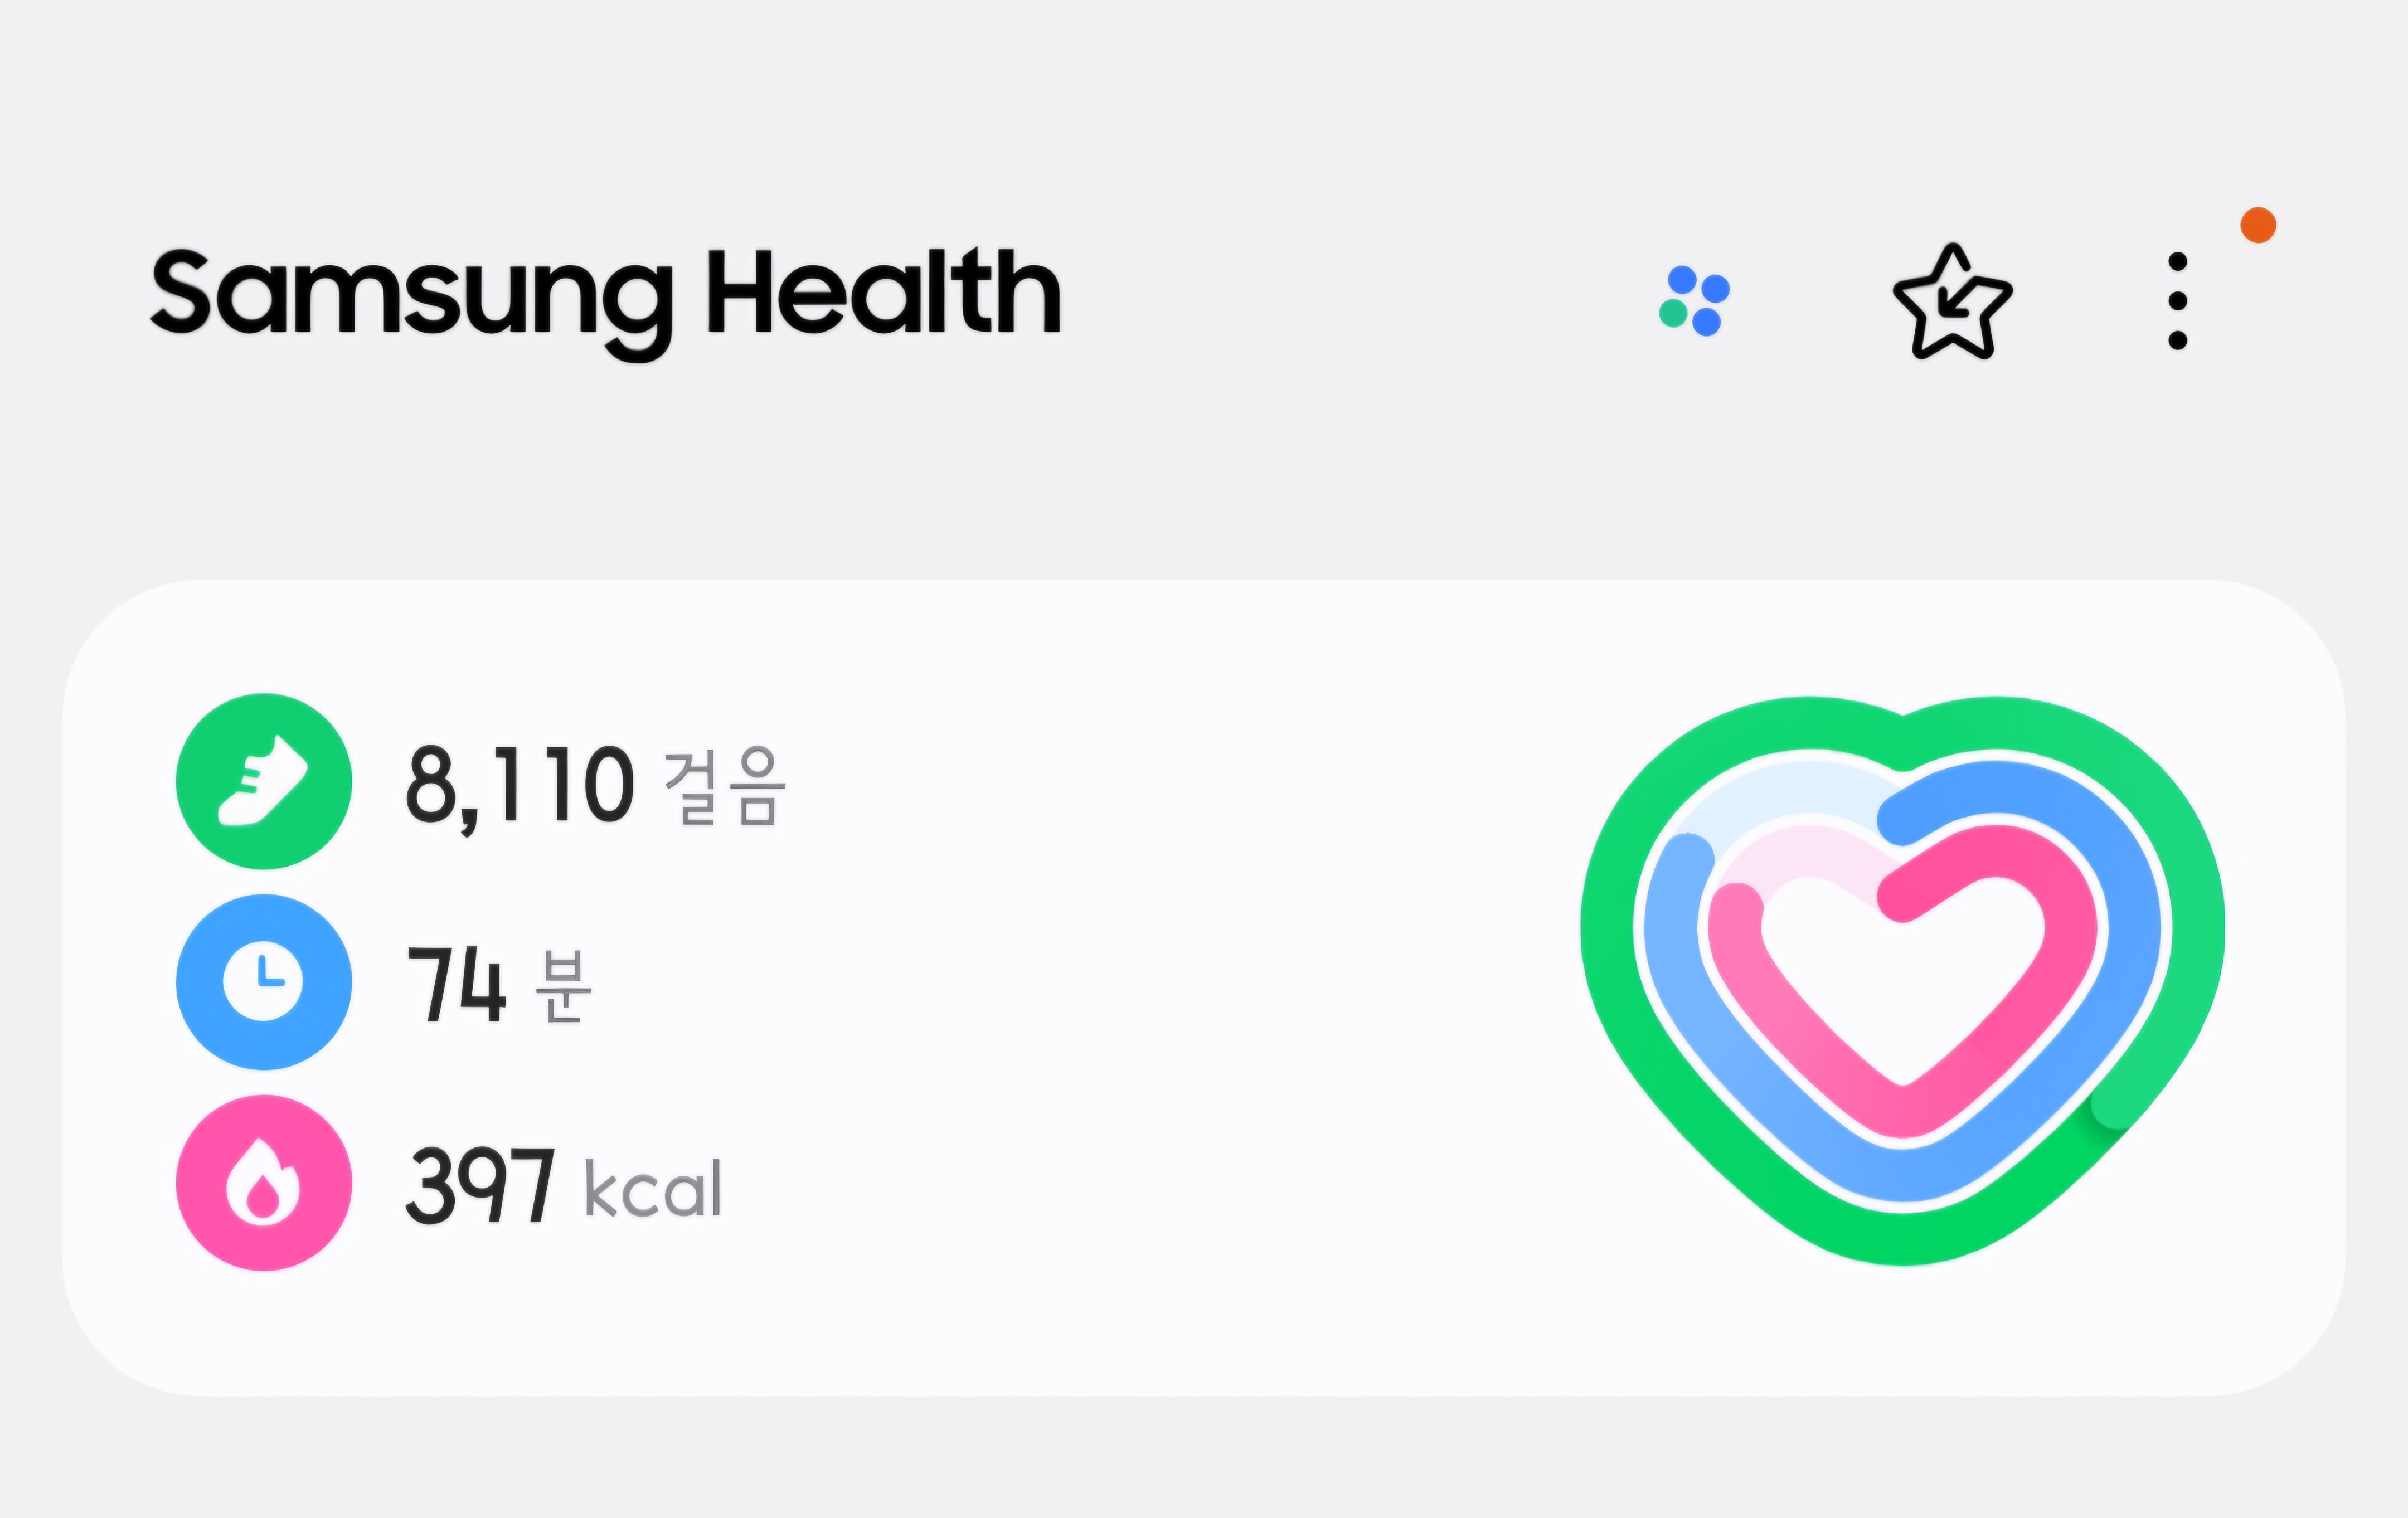
Task: Open the 8,110 step count
Action: [x=519, y=786]
